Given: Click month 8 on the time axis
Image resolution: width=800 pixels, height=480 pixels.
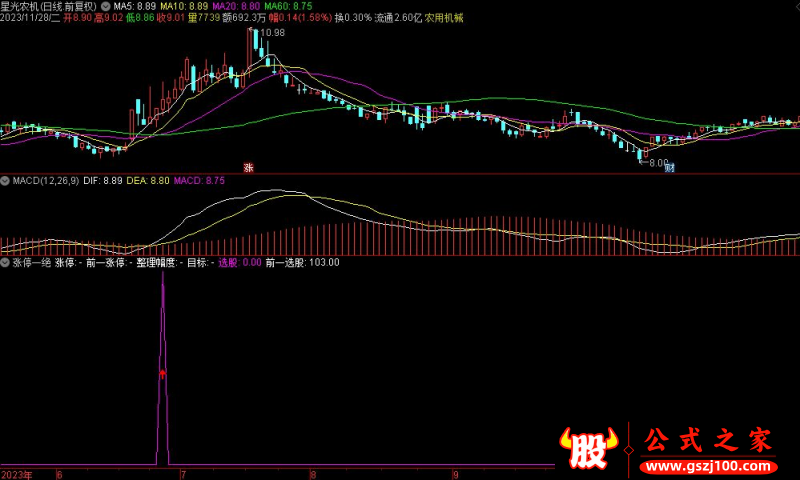Looking at the screenshot, I should [313, 474].
